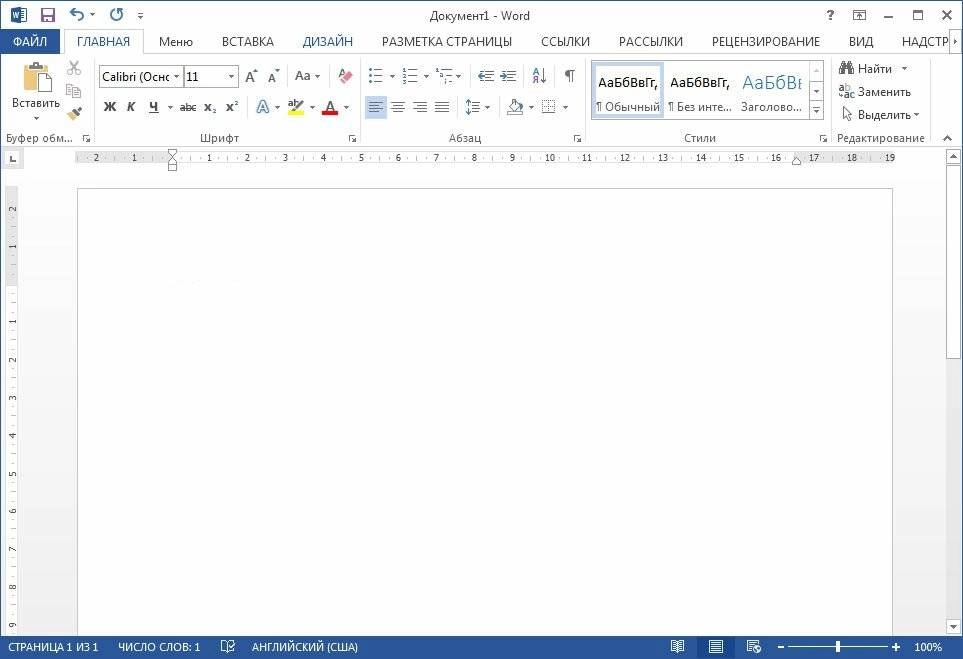
Task: Open the font name dropdown
Action: tap(177, 77)
